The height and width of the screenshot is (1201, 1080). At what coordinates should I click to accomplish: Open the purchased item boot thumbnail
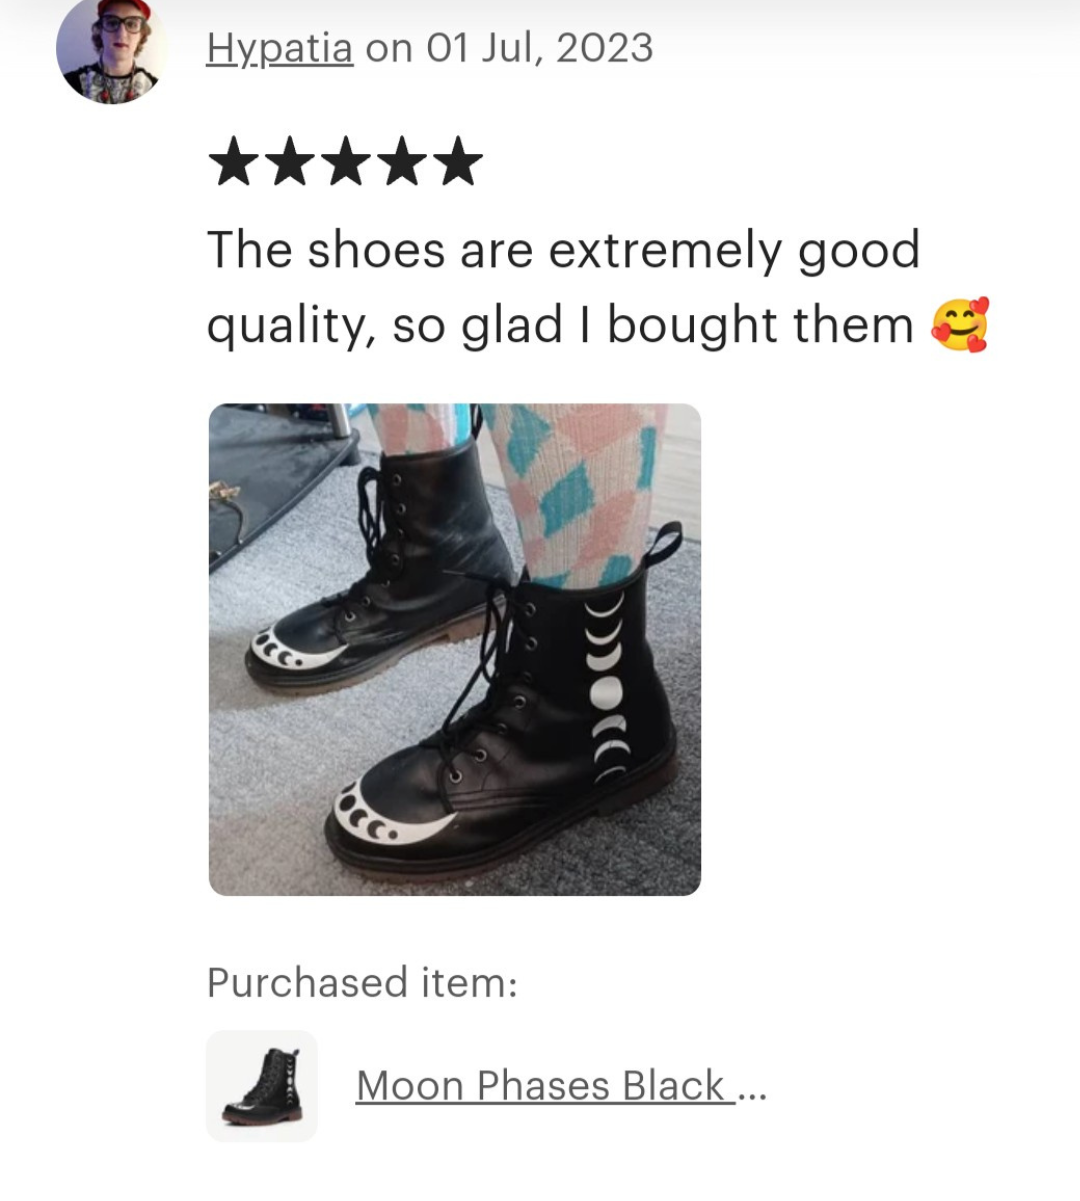[x=262, y=1087]
